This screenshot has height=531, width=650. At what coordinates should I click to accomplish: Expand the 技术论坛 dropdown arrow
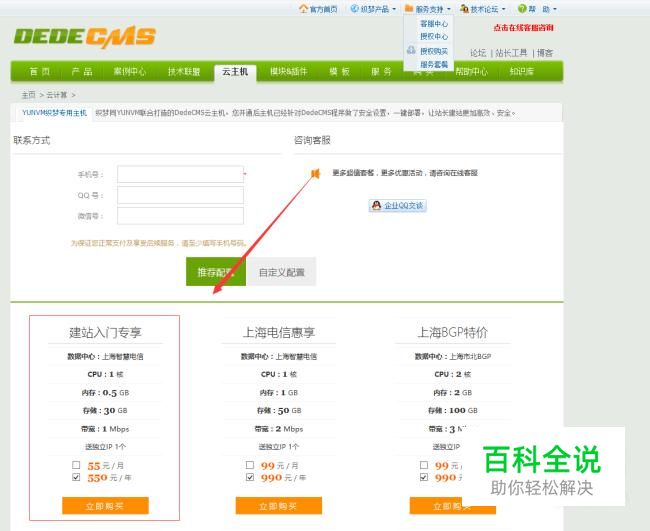coord(504,9)
